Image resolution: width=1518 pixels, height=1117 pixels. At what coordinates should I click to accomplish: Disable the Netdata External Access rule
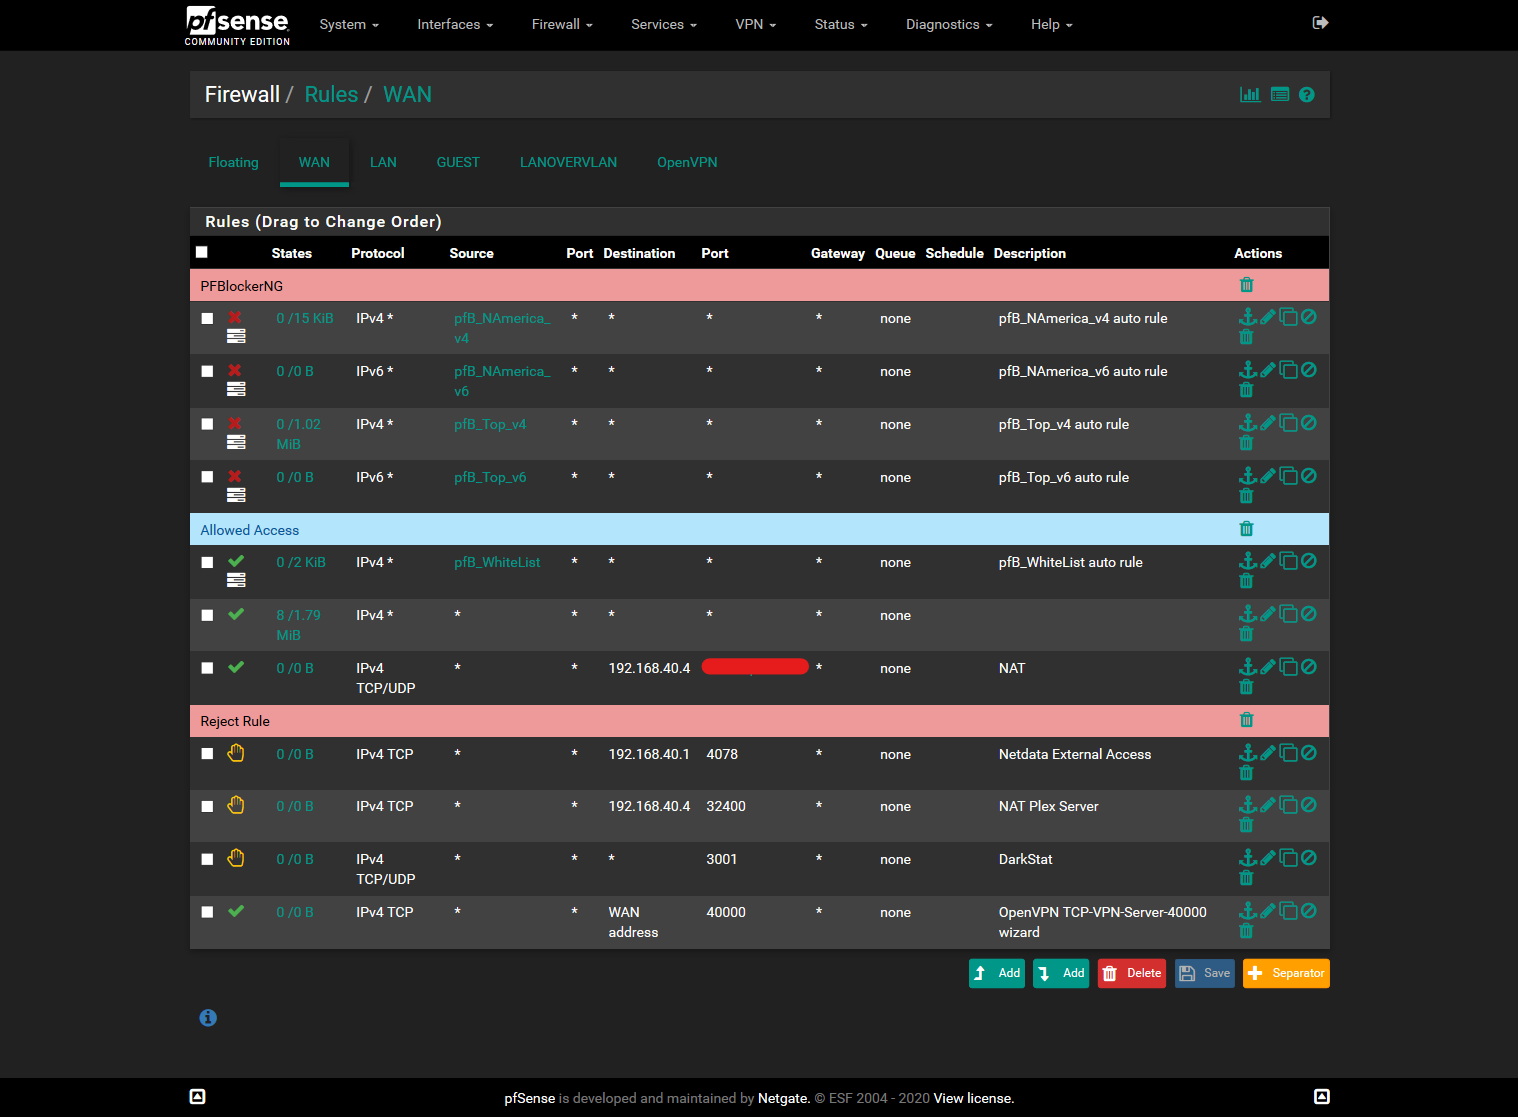1309,753
